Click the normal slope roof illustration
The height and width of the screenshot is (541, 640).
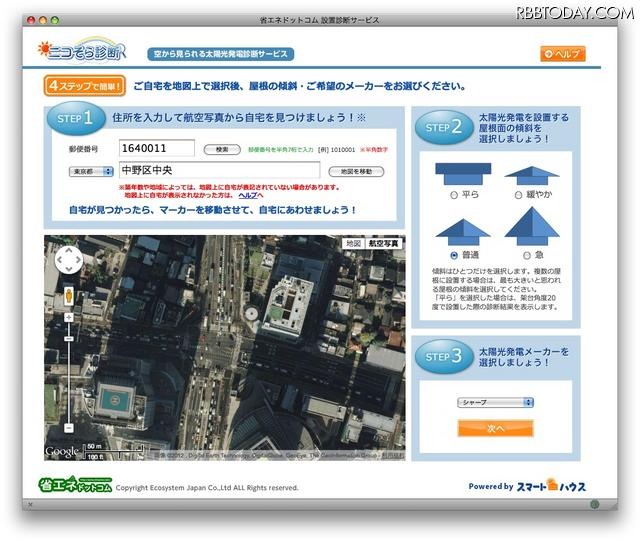pyautogui.click(x=463, y=232)
